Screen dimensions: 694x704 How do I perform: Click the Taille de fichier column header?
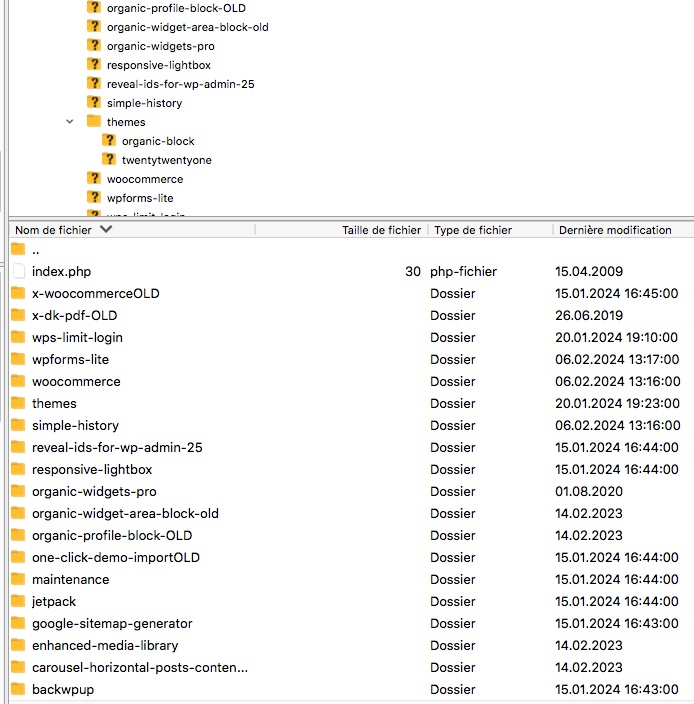(381, 230)
